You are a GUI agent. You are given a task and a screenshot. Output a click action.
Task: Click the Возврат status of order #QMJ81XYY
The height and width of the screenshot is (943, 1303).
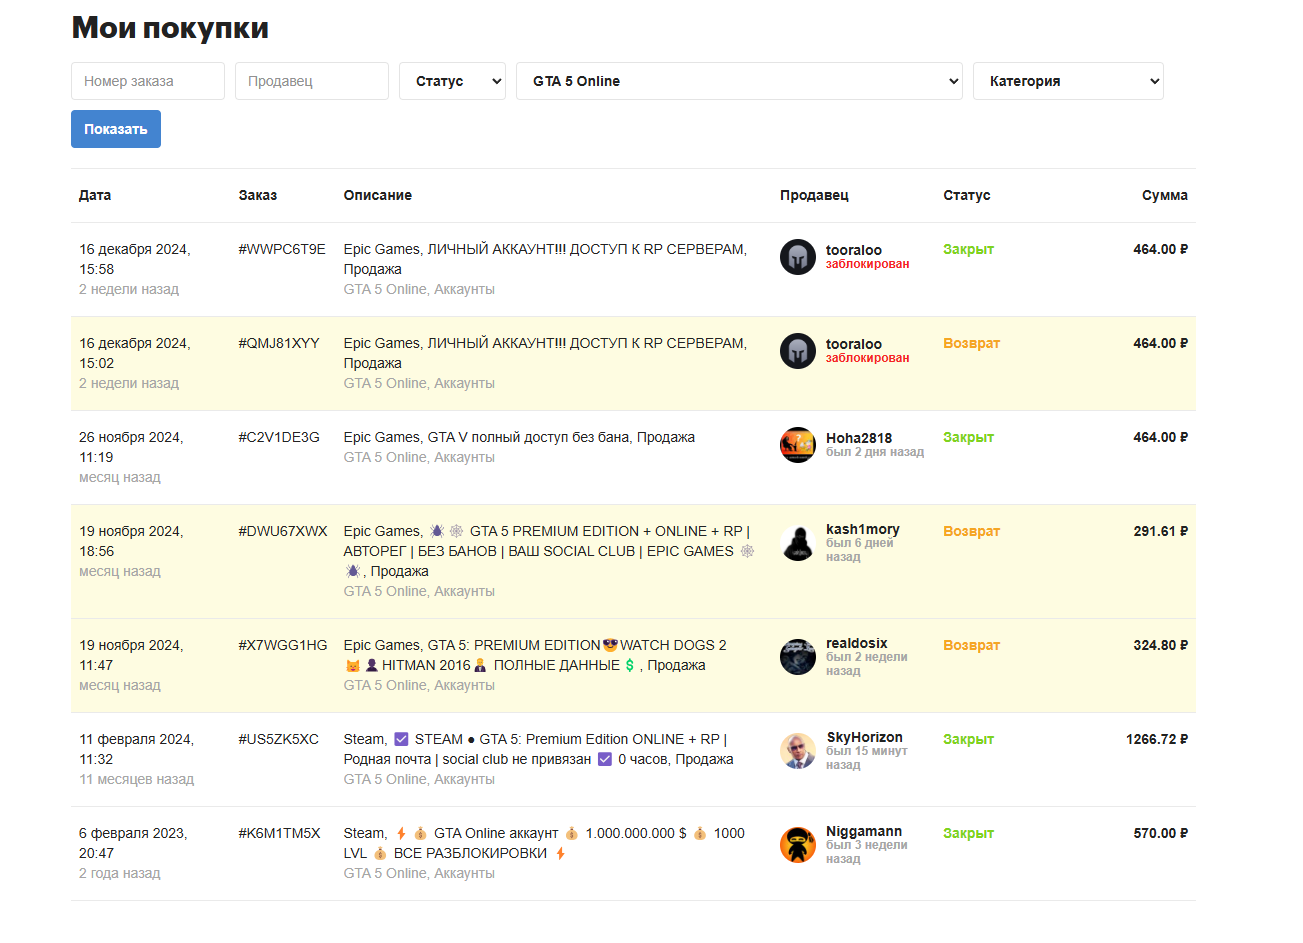click(972, 343)
